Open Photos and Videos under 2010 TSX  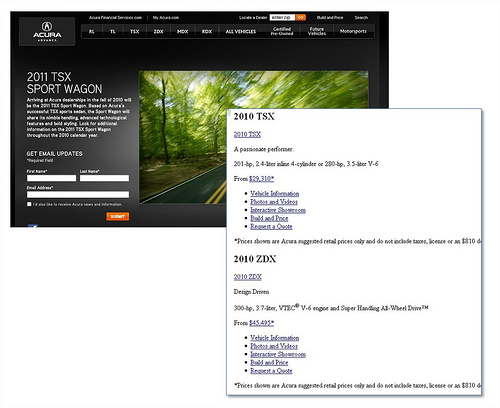click(x=274, y=202)
